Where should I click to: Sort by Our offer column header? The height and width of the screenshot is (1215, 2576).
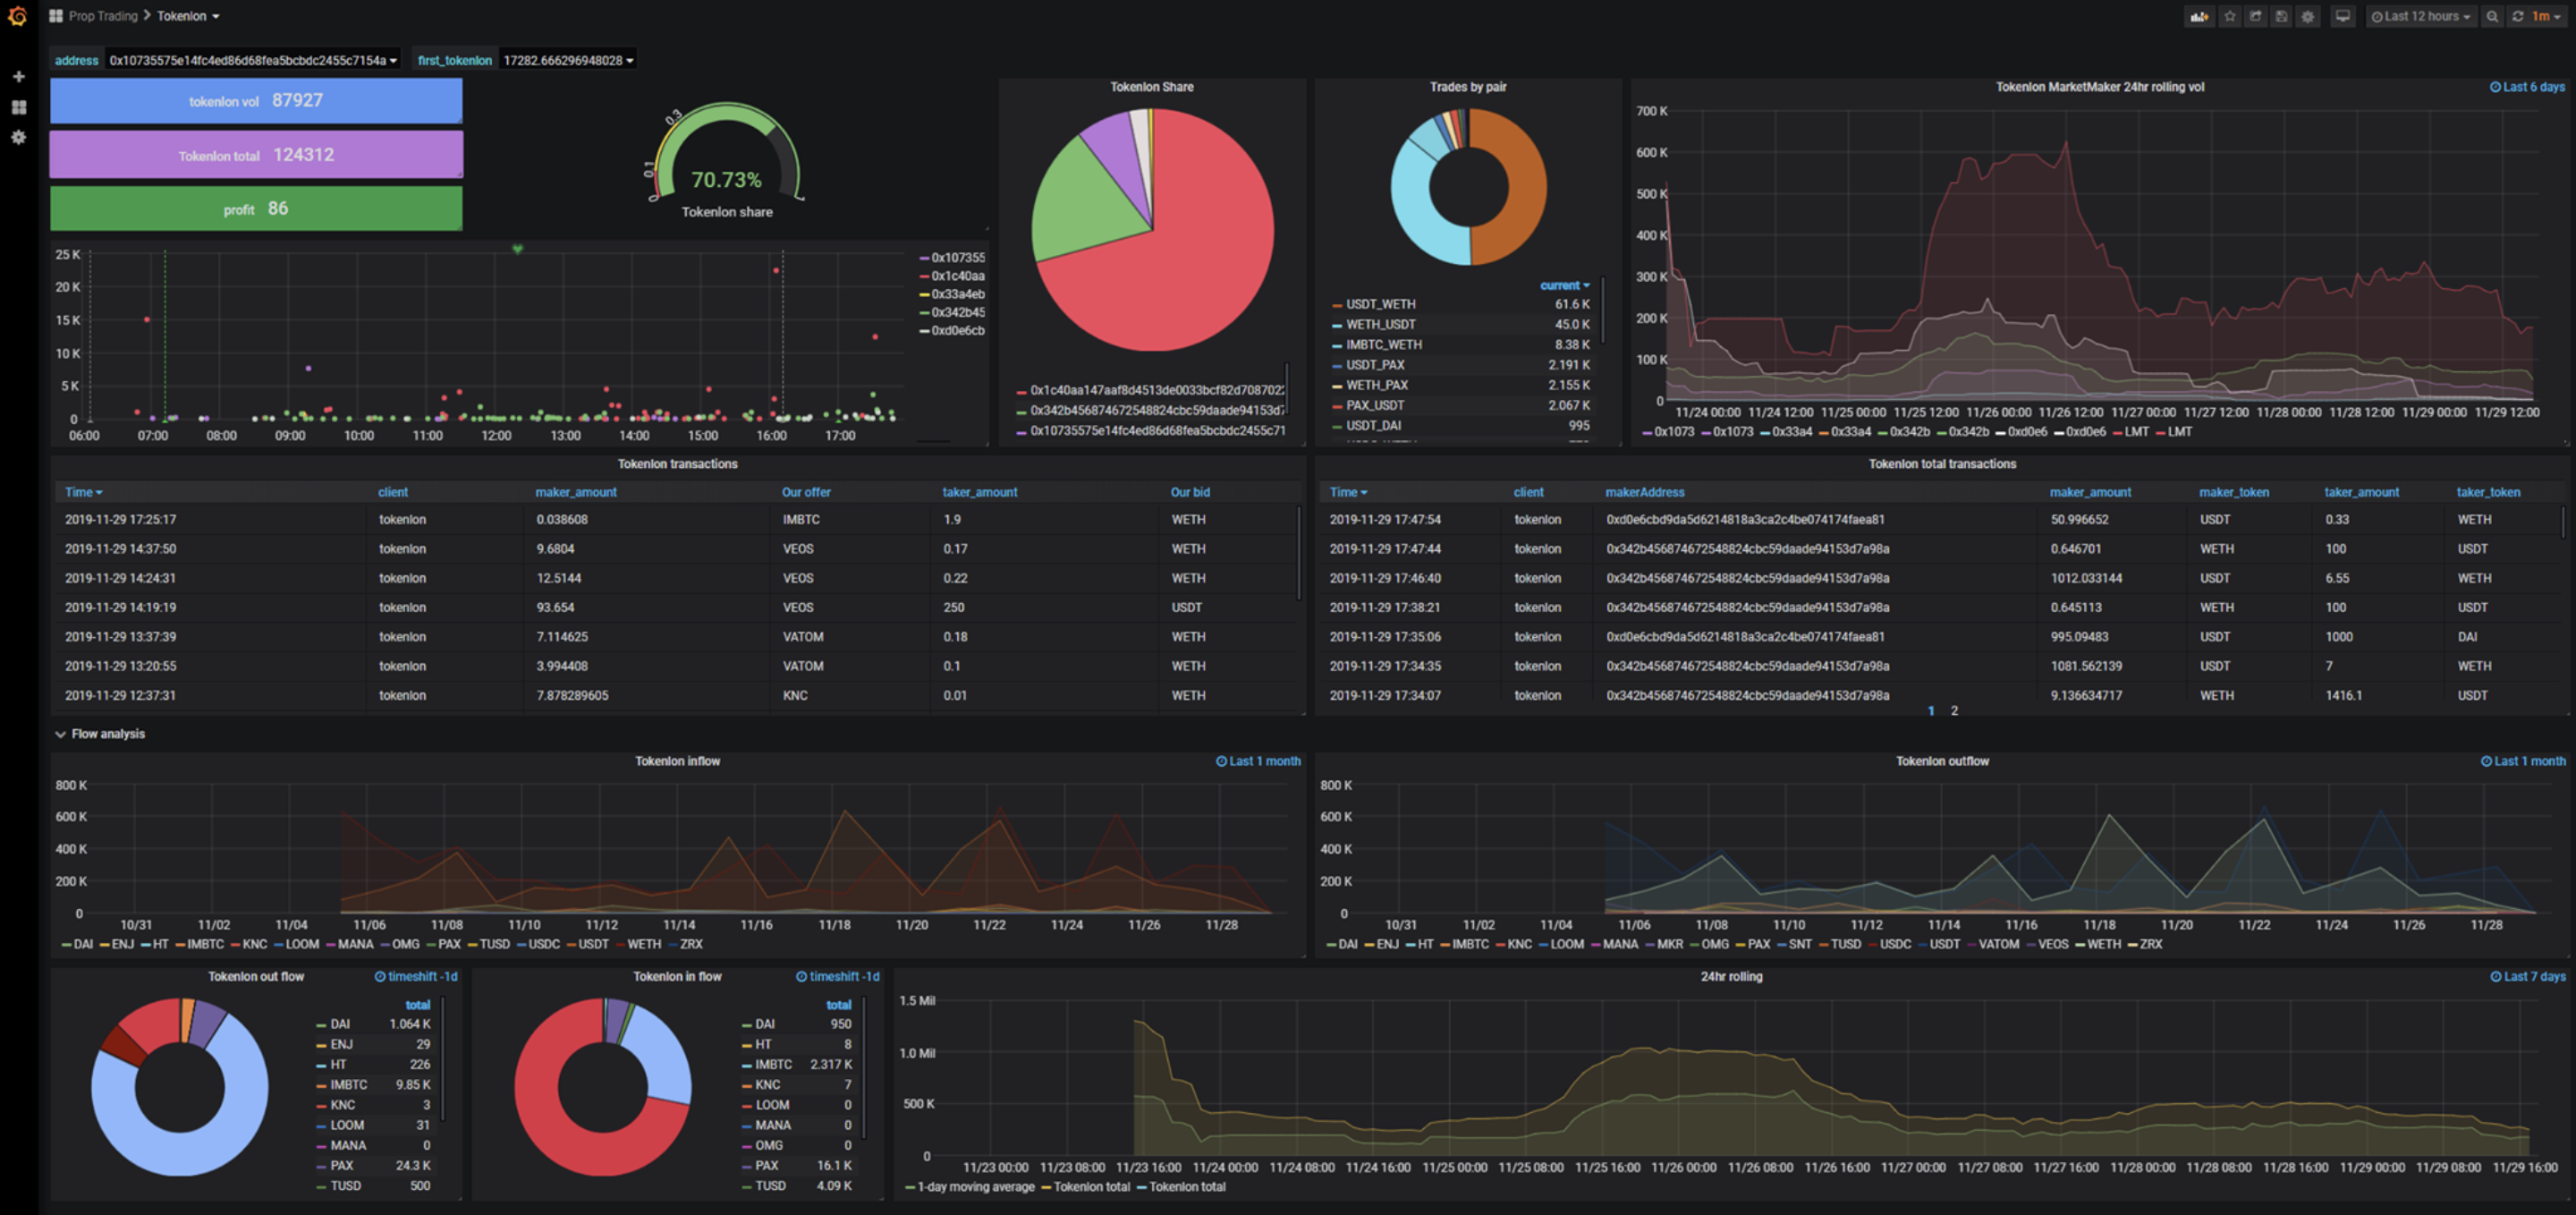click(x=806, y=492)
